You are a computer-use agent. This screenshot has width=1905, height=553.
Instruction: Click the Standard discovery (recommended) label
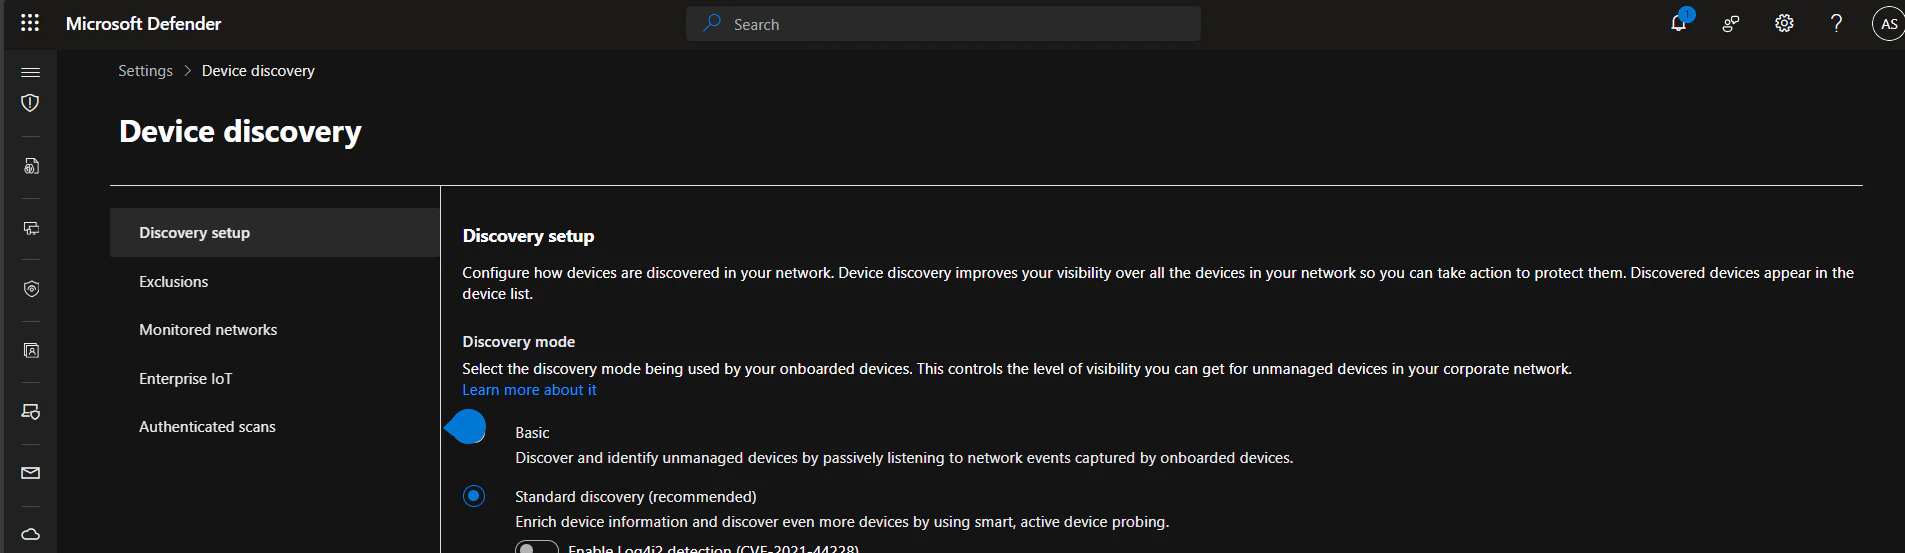[x=635, y=497]
